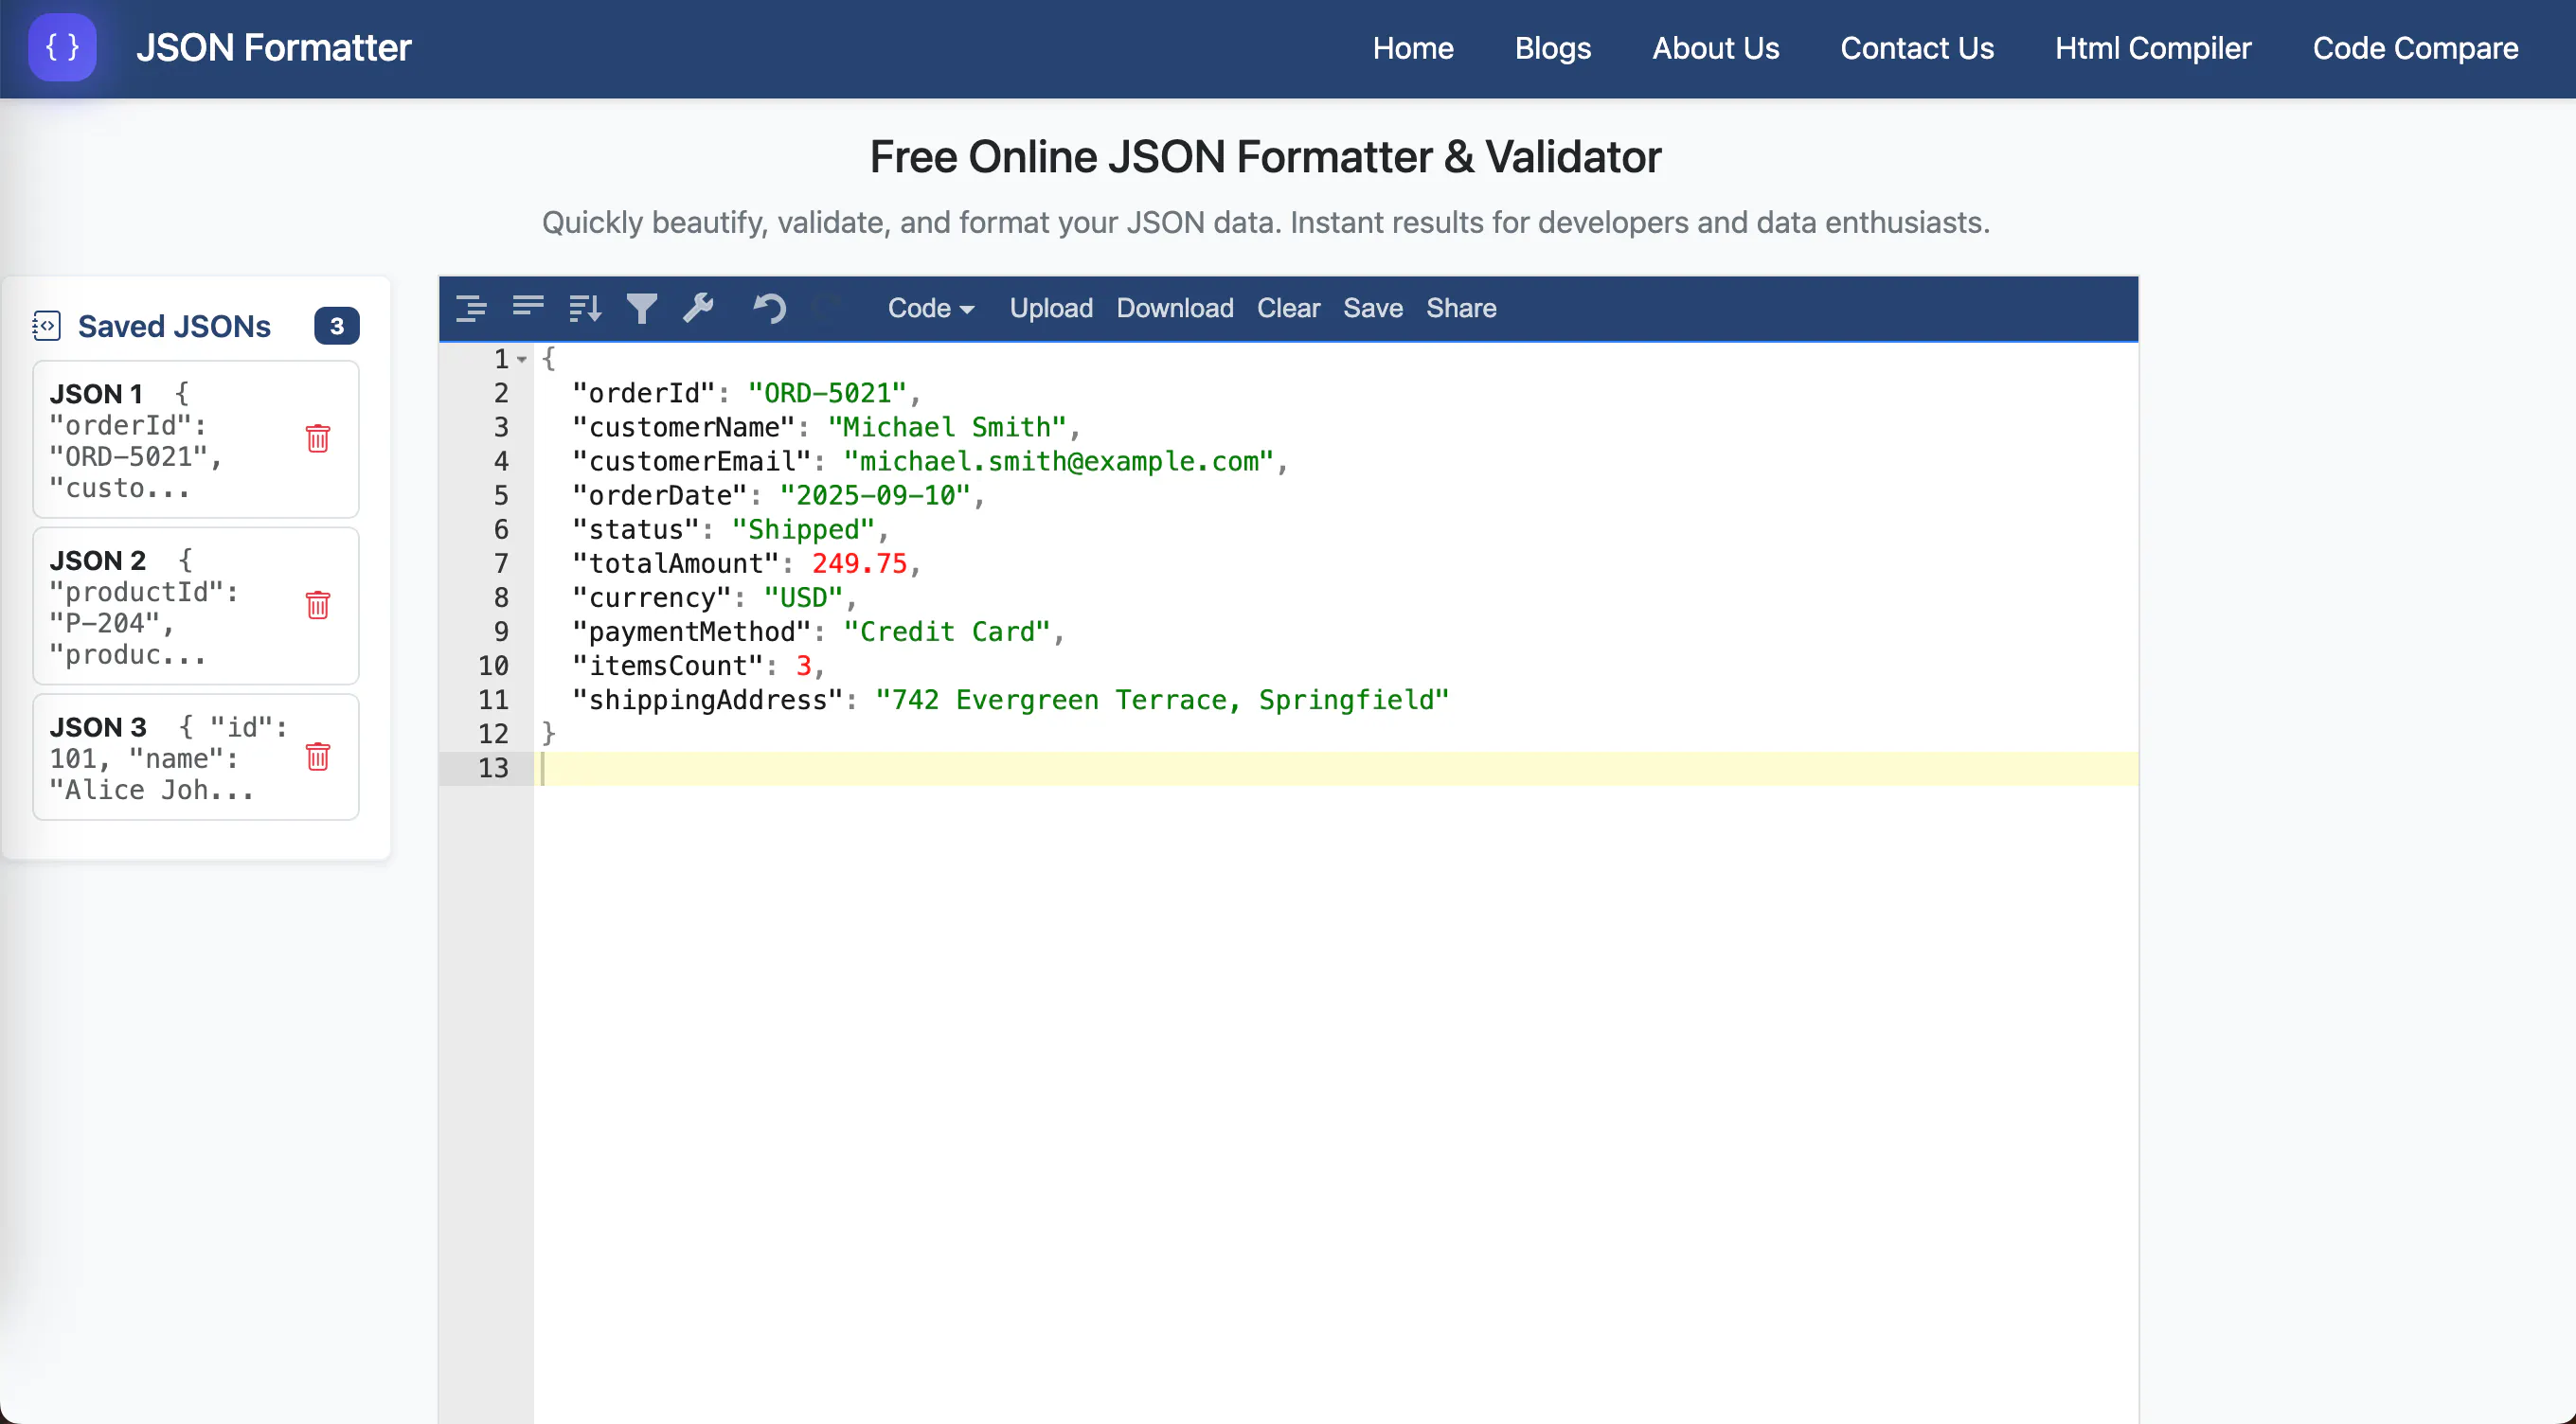Viewport: 2576px width, 1424px height.
Task: Click the Format JSON icon in toolbar
Action: [471, 308]
